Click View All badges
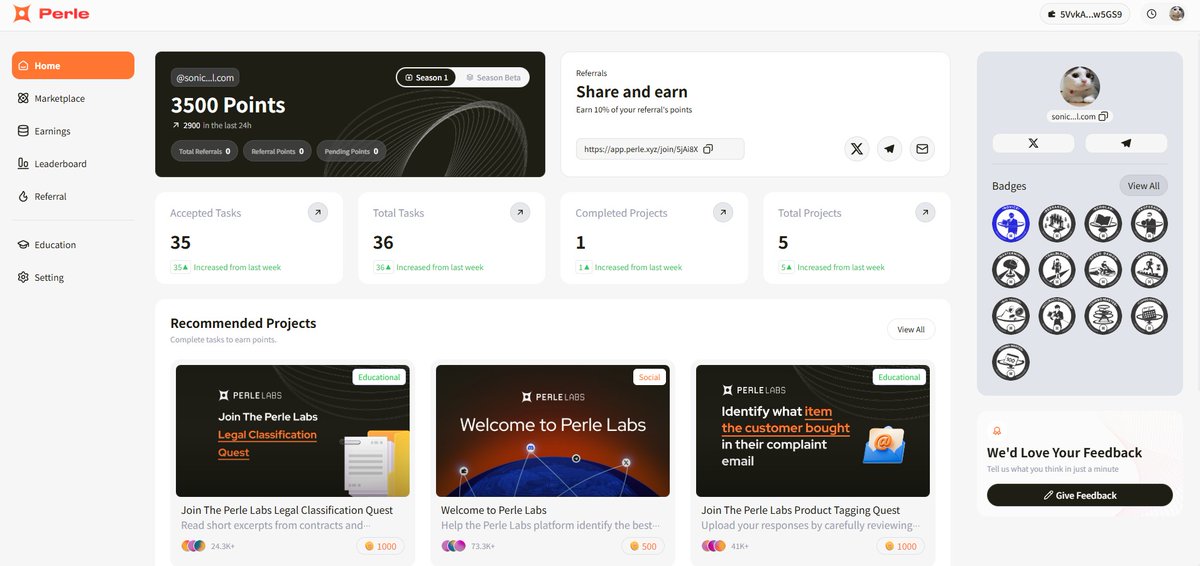1200x566 pixels. click(1143, 186)
